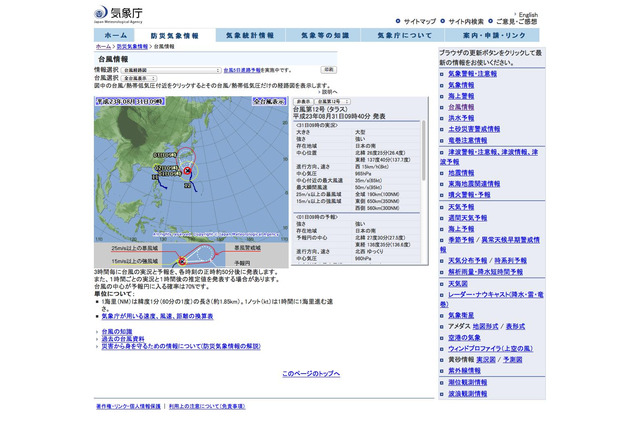The width and height of the screenshot is (640, 426).
Task: Open the 情報選択 dropdown showing 台風経路図
Action: (x=171, y=70)
